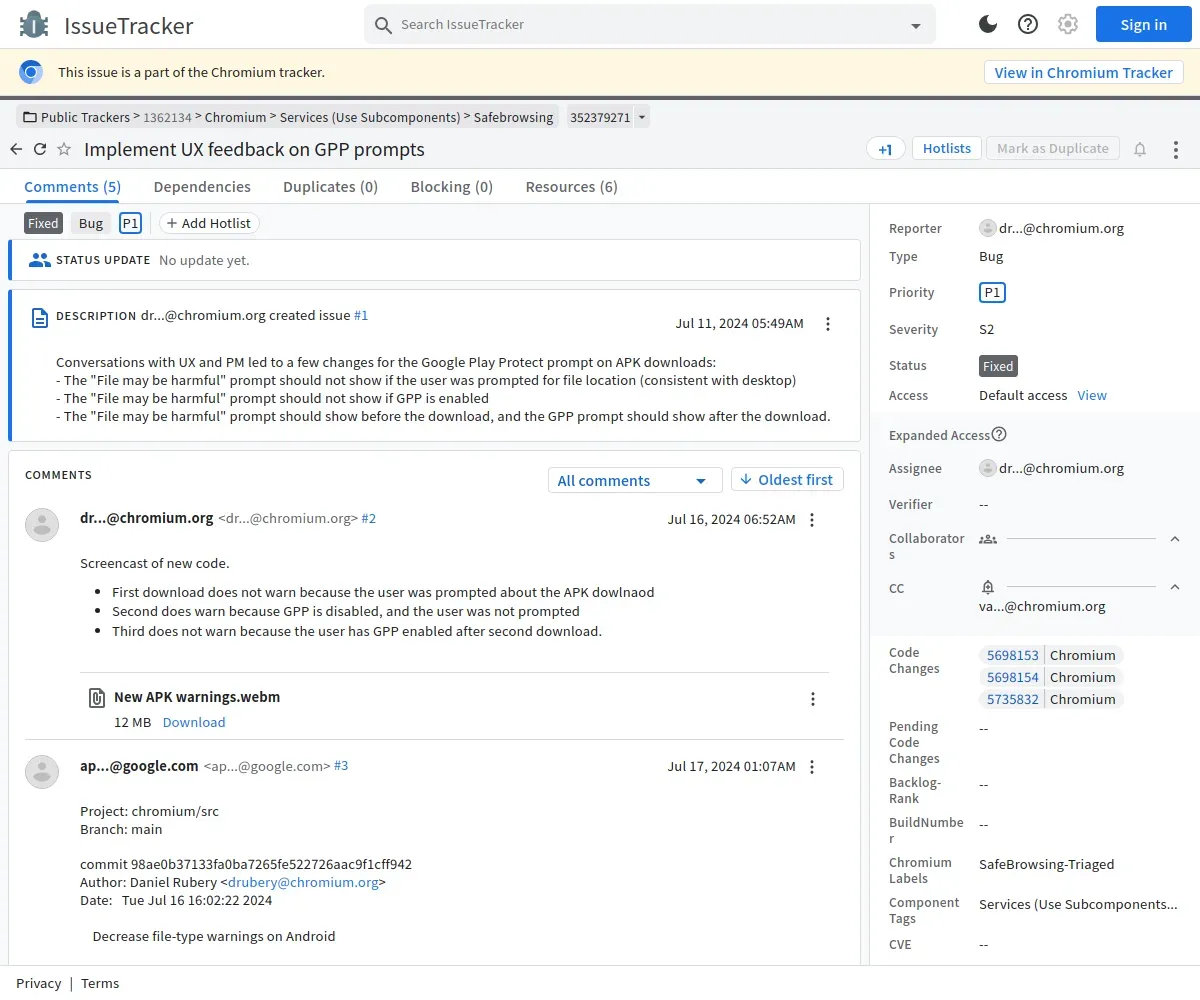Open the help question mark icon
This screenshot has height=1000, width=1200.
pos(1028,24)
